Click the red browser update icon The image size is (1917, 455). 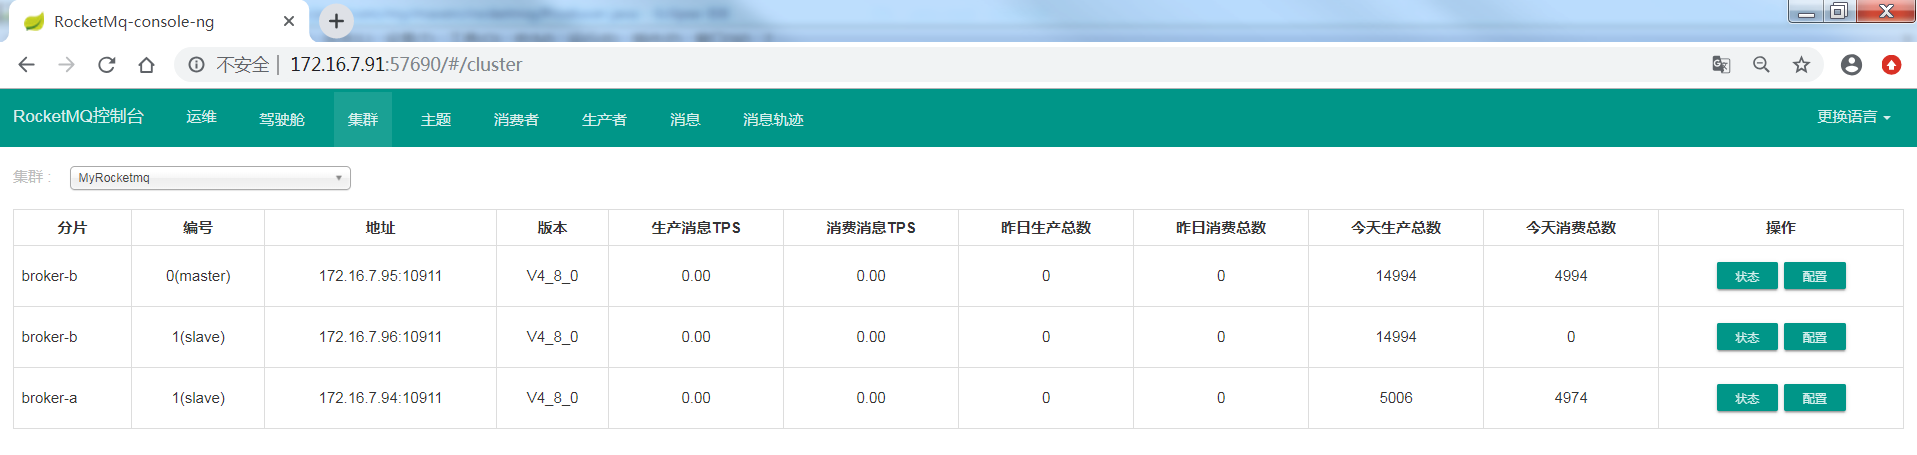click(1891, 65)
